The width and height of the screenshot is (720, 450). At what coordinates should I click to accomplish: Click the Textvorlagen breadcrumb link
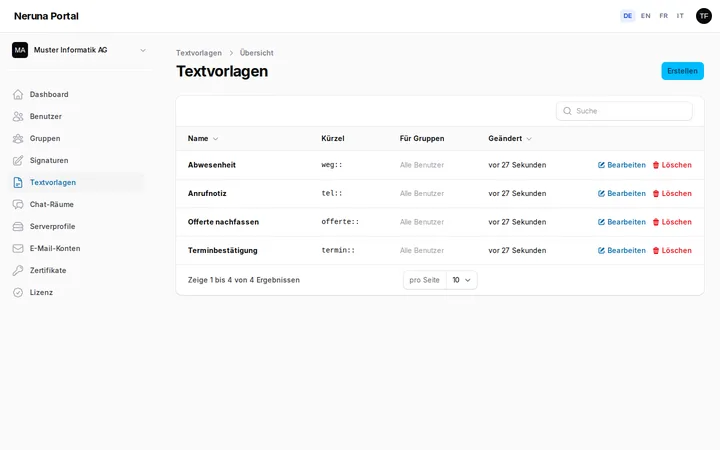199,53
